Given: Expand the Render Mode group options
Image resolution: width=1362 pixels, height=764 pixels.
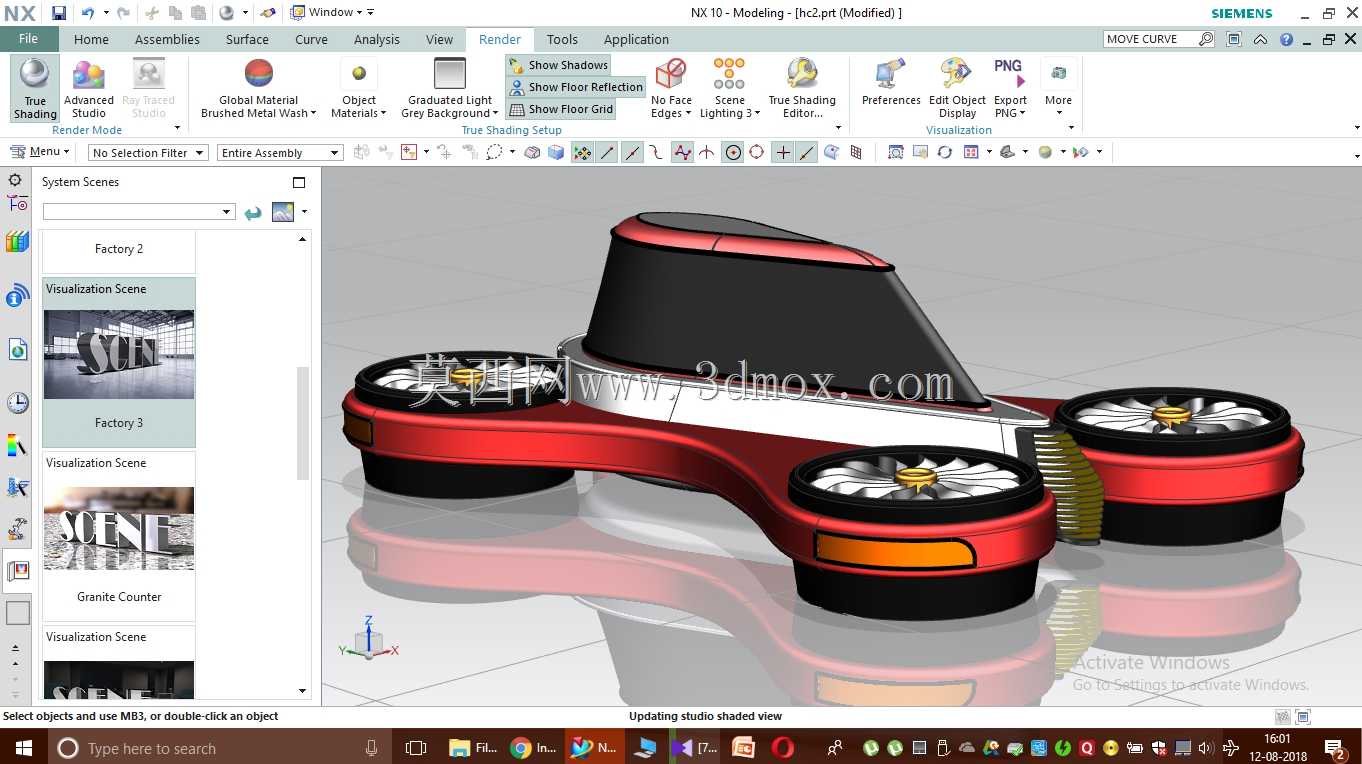Looking at the screenshot, I should pyautogui.click(x=177, y=128).
